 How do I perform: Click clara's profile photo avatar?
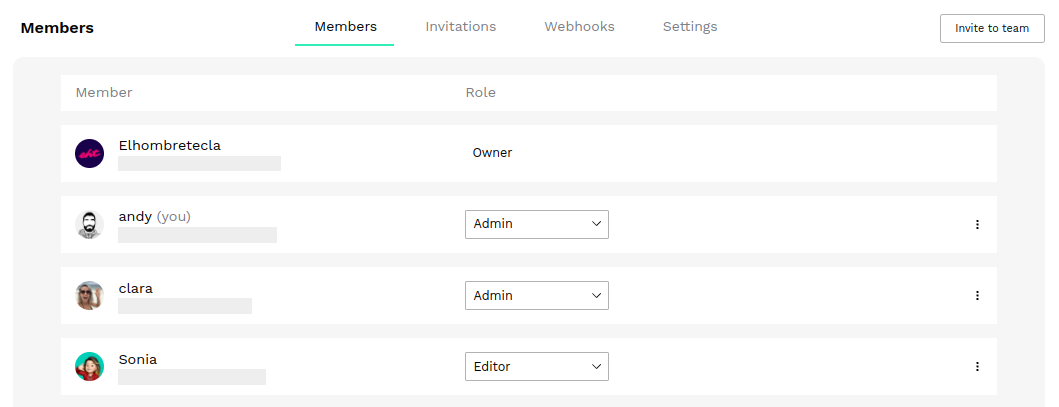click(89, 296)
